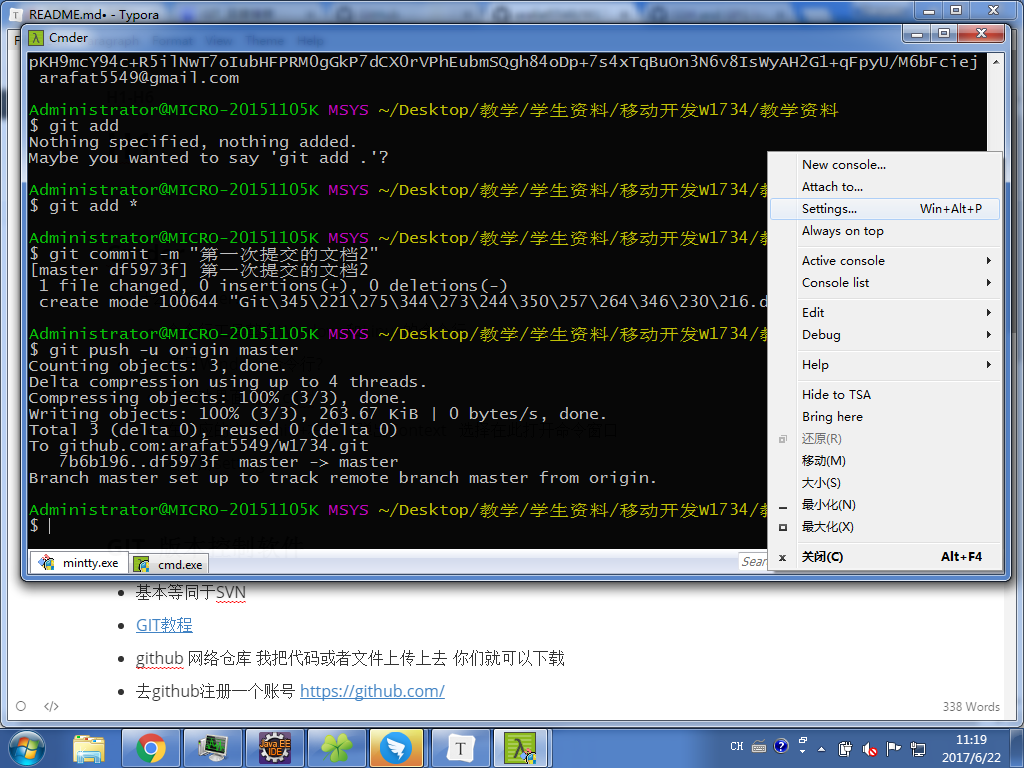Select 最小化(N) in the menu
The width and height of the screenshot is (1024, 768).
tap(885, 505)
